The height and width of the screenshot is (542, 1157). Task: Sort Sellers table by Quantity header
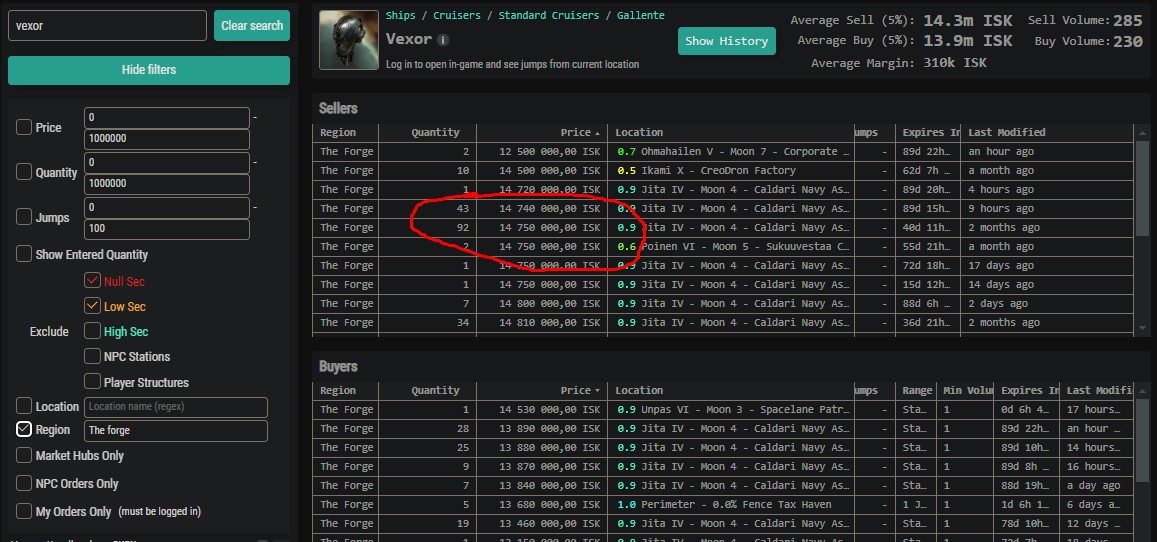coord(427,133)
